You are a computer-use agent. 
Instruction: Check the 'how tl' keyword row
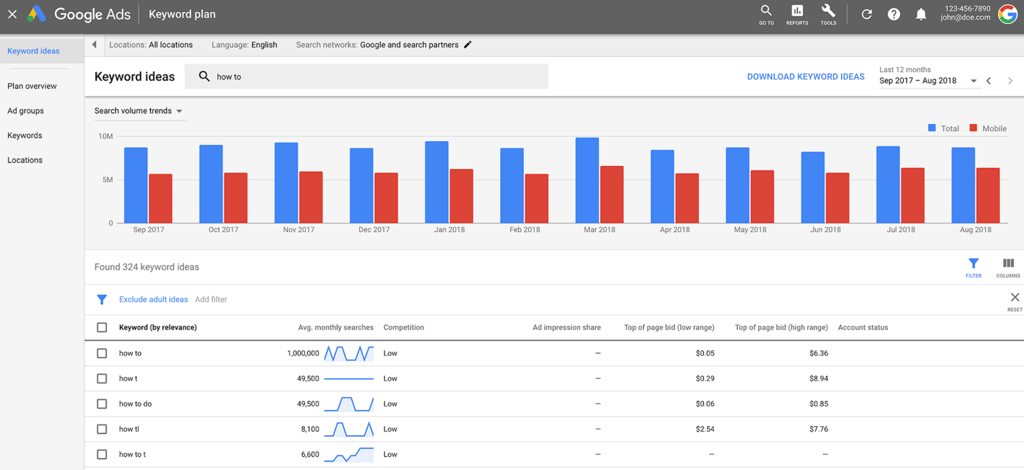point(102,429)
